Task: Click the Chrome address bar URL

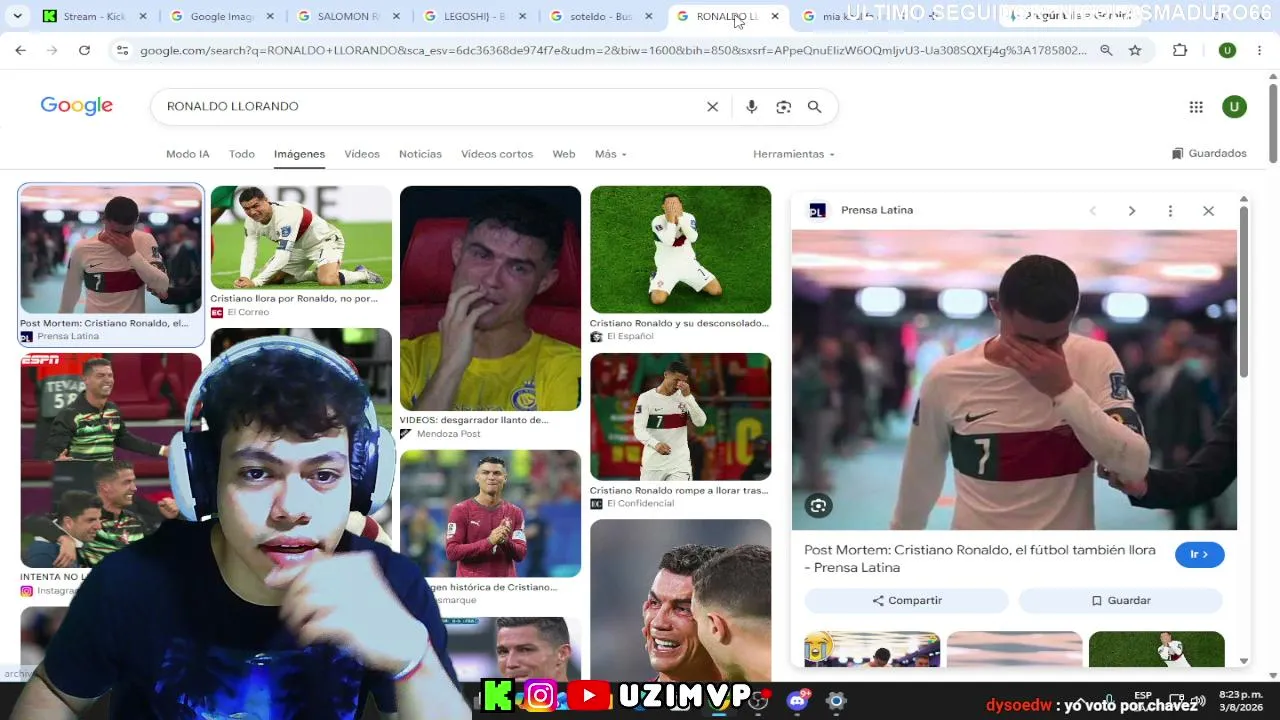Action: coord(613,50)
